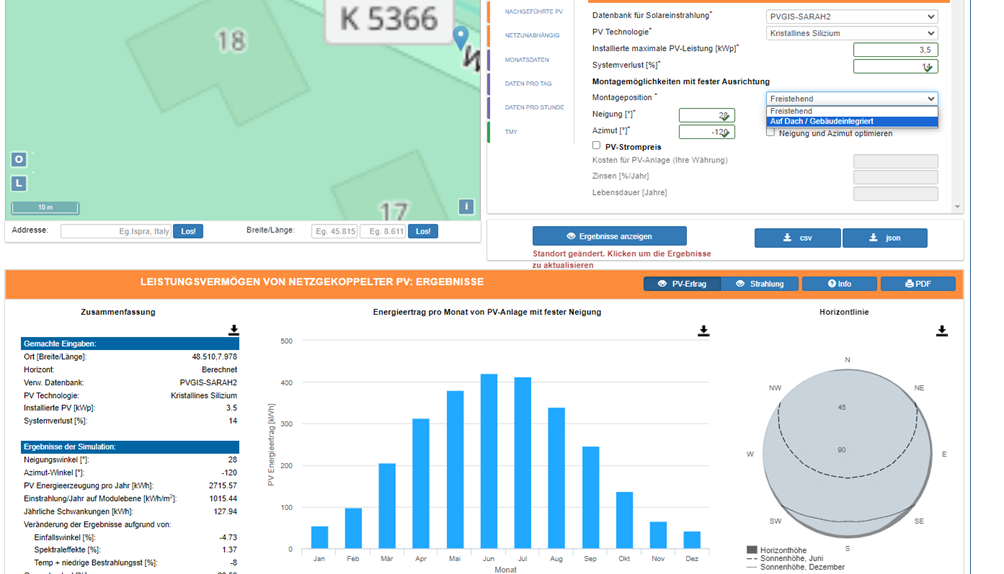Screen dimensions: 1004x574
Task: Click the 'O' map layer button
Action: coord(19,159)
